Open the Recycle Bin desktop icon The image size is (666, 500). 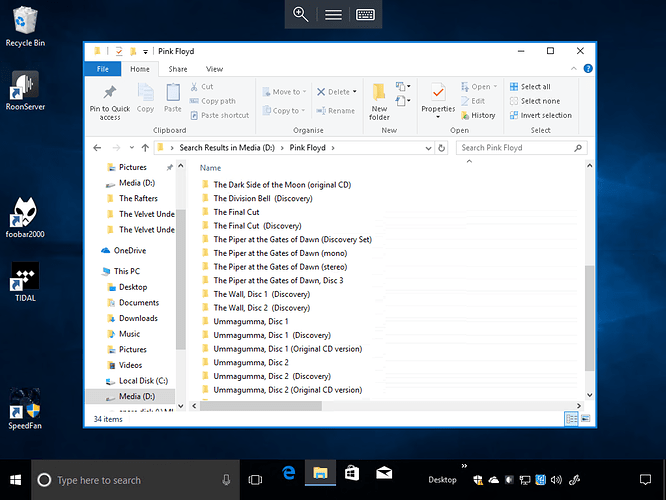25,26
